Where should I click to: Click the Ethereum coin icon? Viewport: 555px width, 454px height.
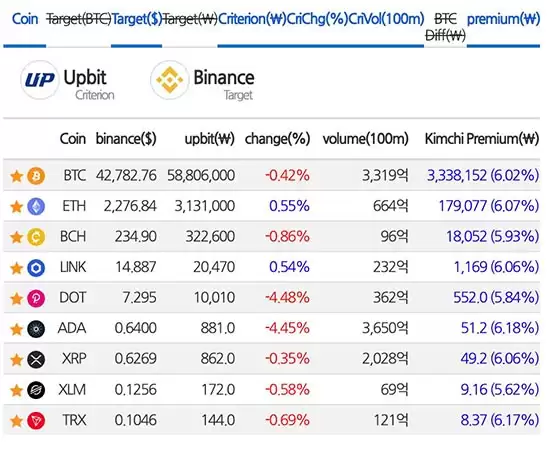(x=36, y=206)
